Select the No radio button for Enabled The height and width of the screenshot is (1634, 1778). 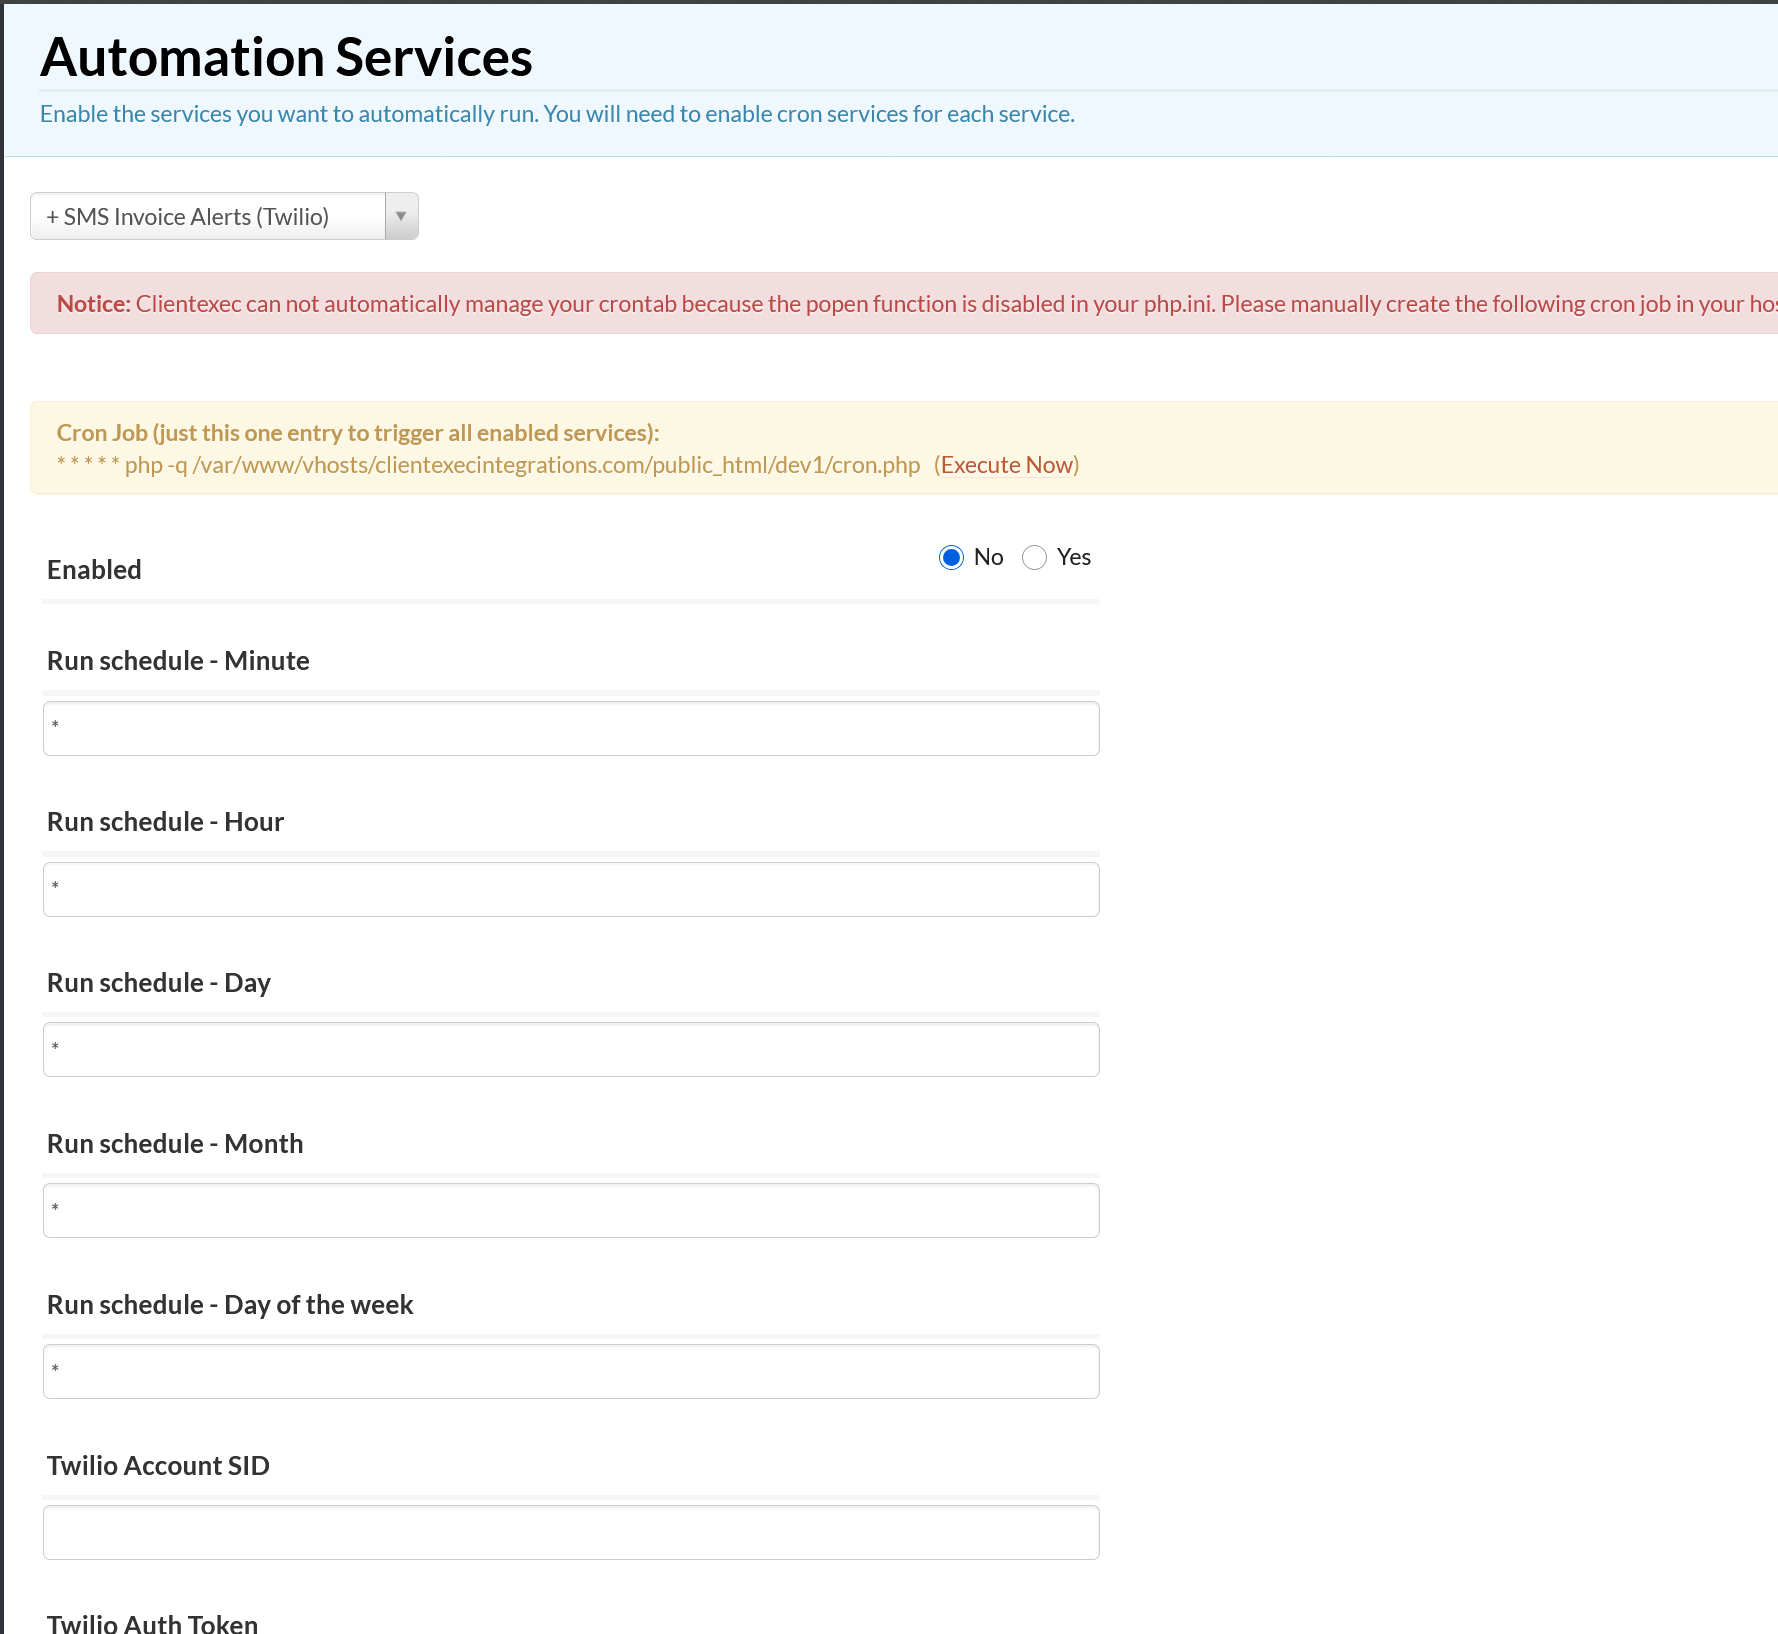(951, 557)
